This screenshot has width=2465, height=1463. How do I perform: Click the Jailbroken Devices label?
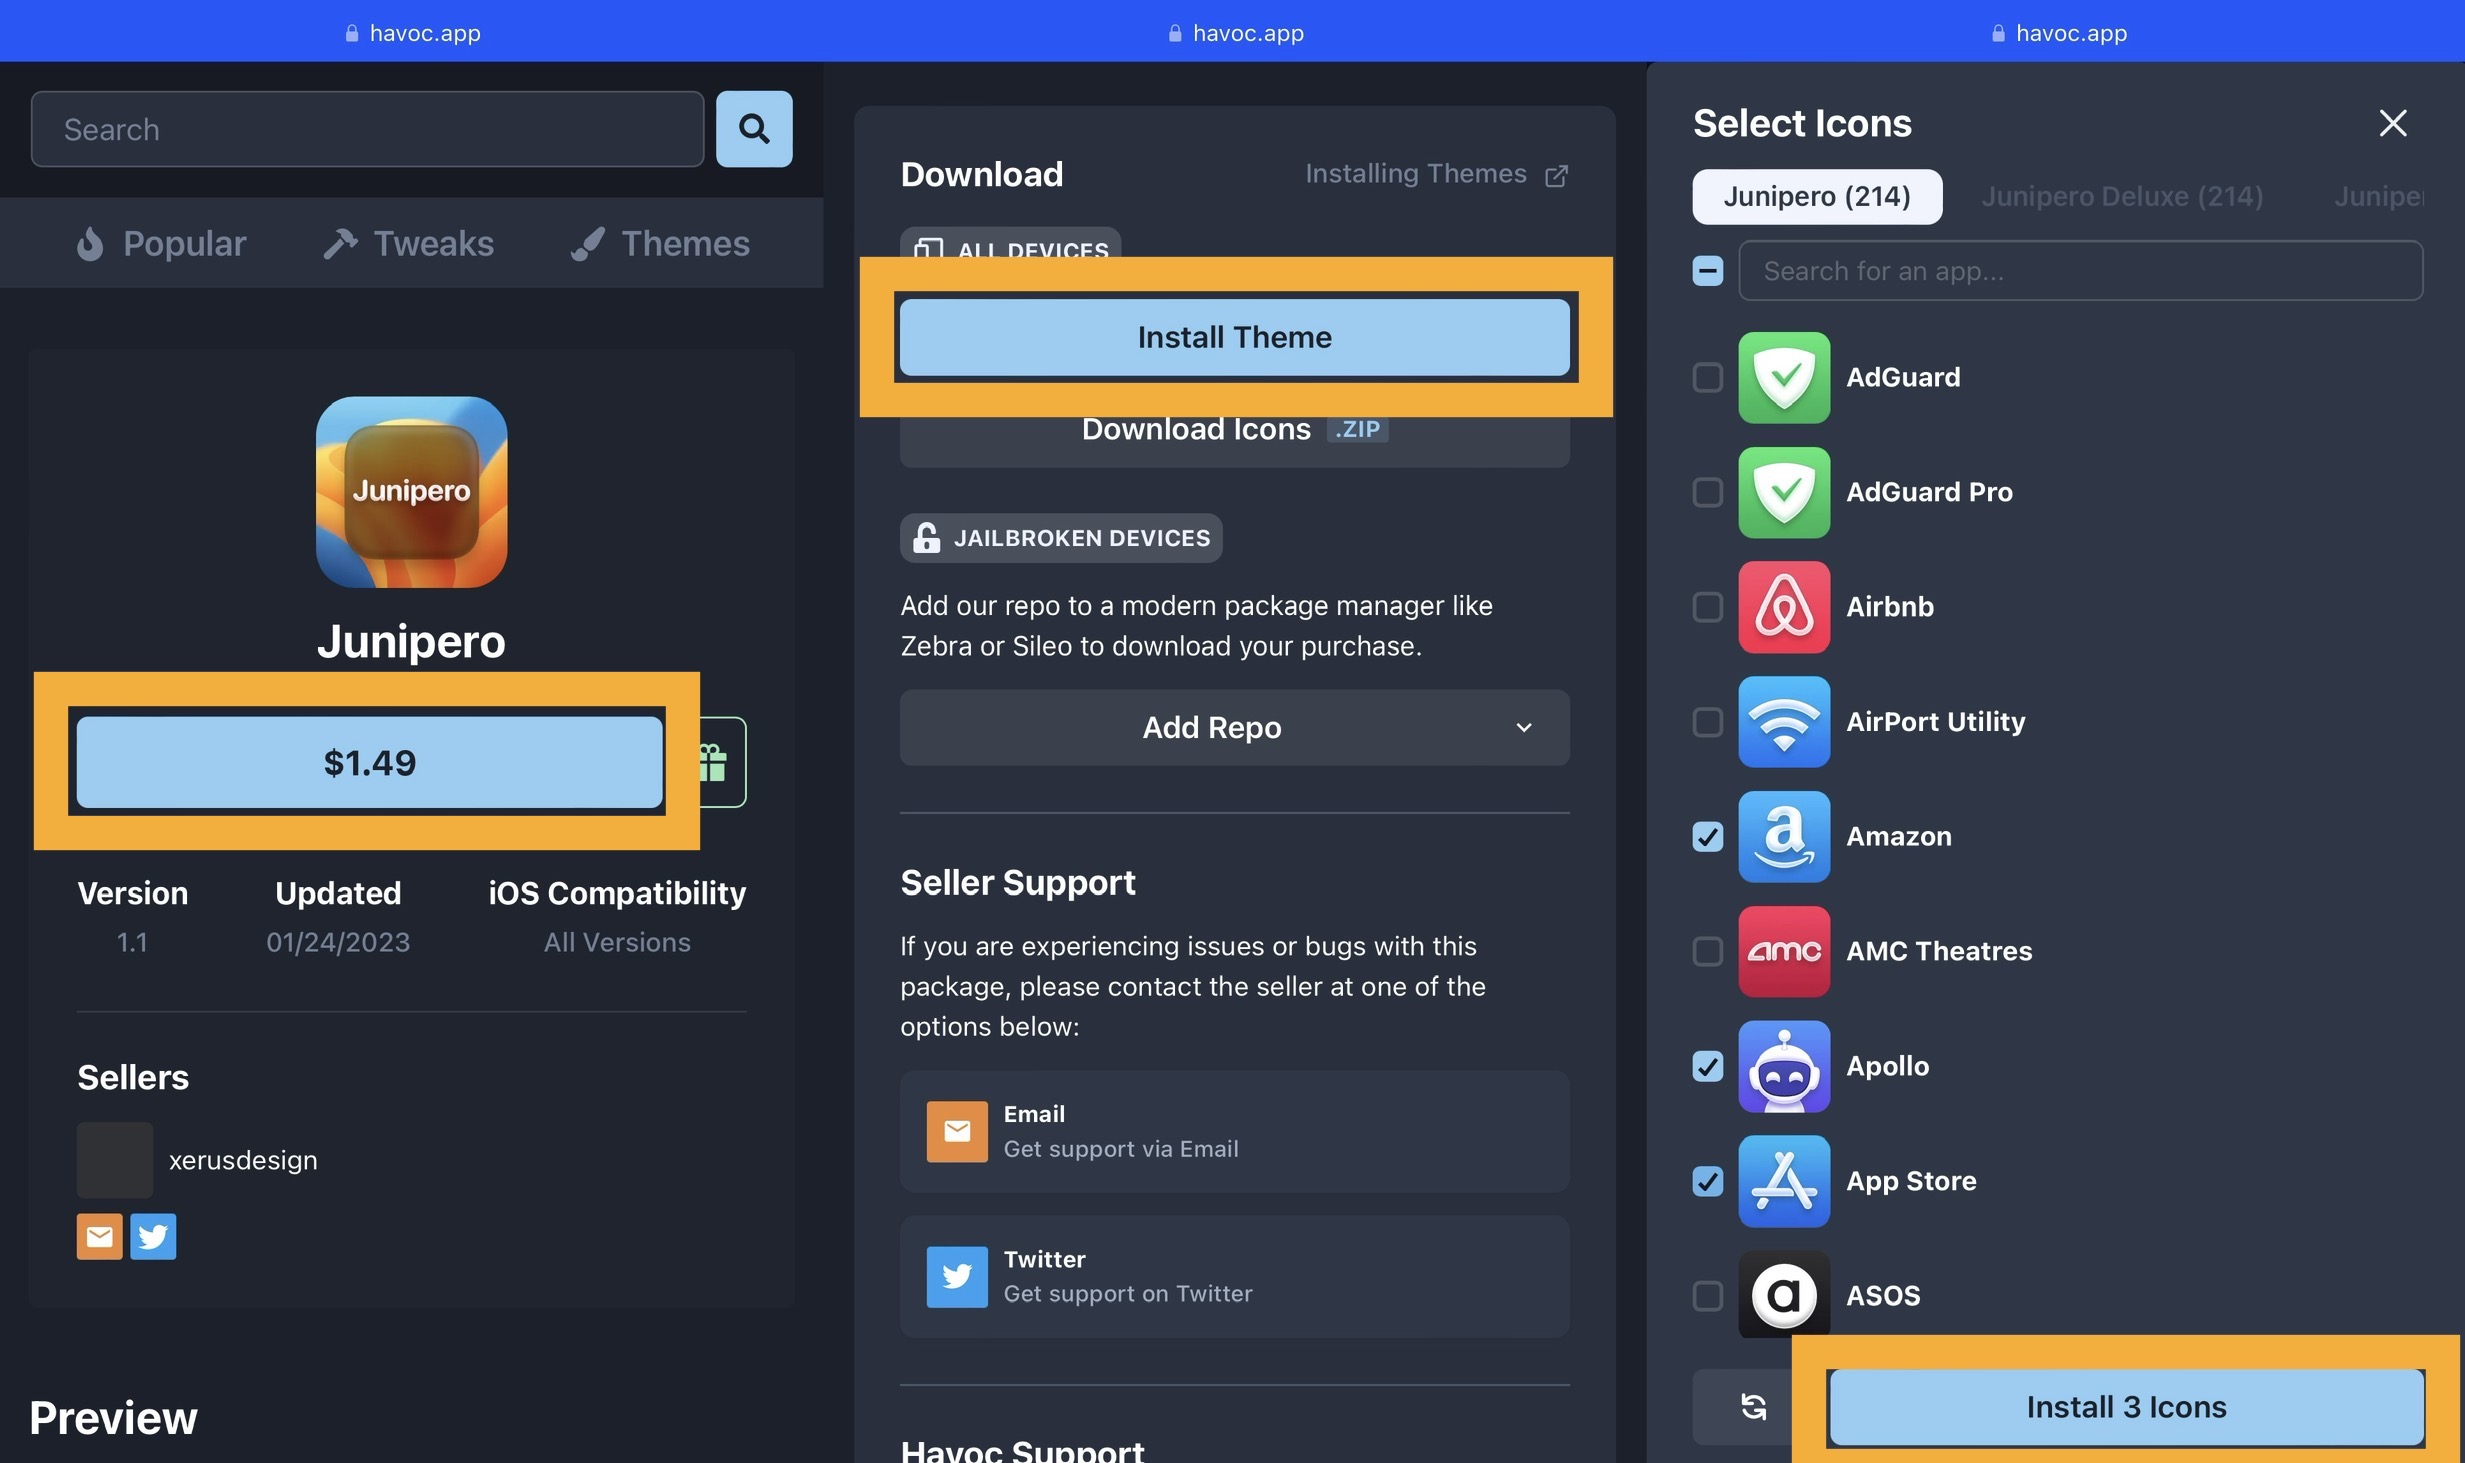(1061, 538)
